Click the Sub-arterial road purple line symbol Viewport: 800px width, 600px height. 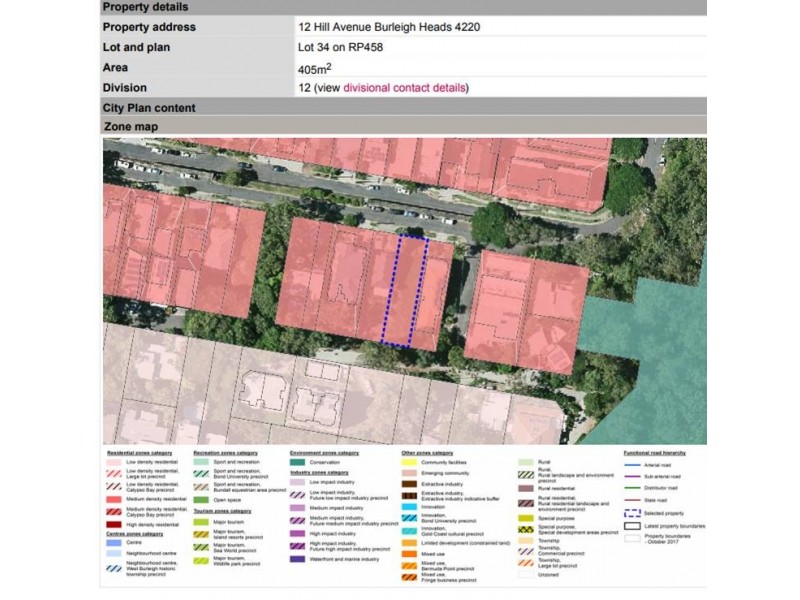click(x=632, y=477)
